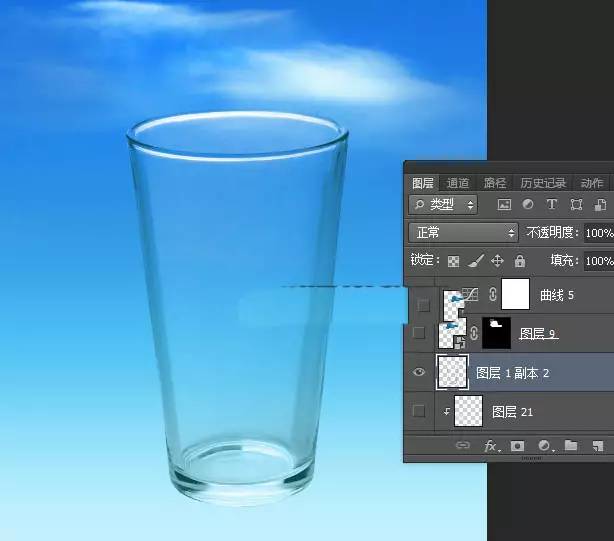Click the adjustment layer filter icon
Viewport: 614px width, 541px height.
(x=528, y=205)
